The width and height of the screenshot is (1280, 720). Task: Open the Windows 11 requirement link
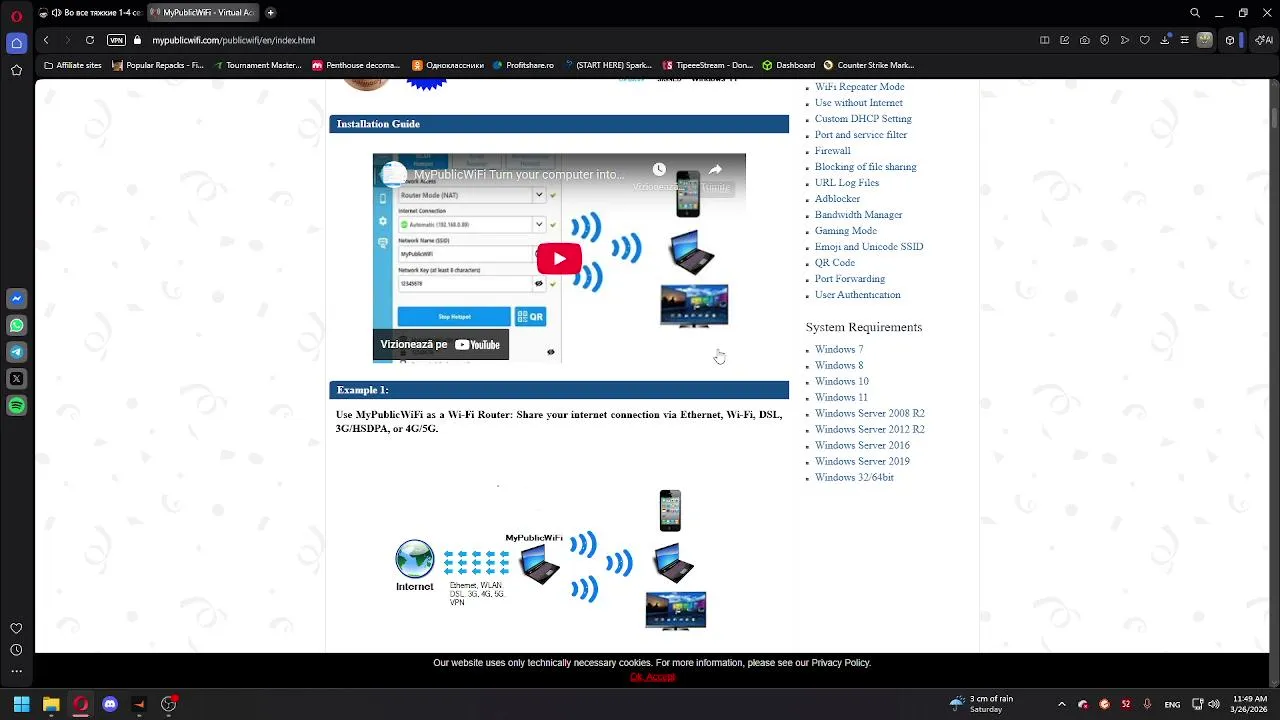tap(841, 398)
